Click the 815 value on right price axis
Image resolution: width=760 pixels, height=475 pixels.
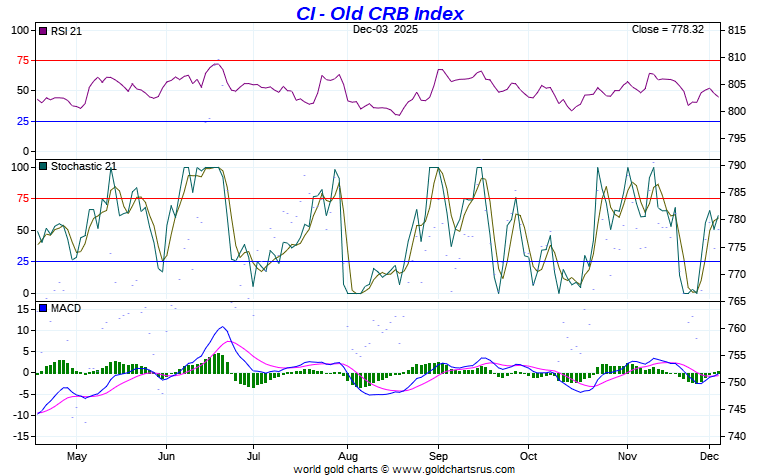click(738, 30)
